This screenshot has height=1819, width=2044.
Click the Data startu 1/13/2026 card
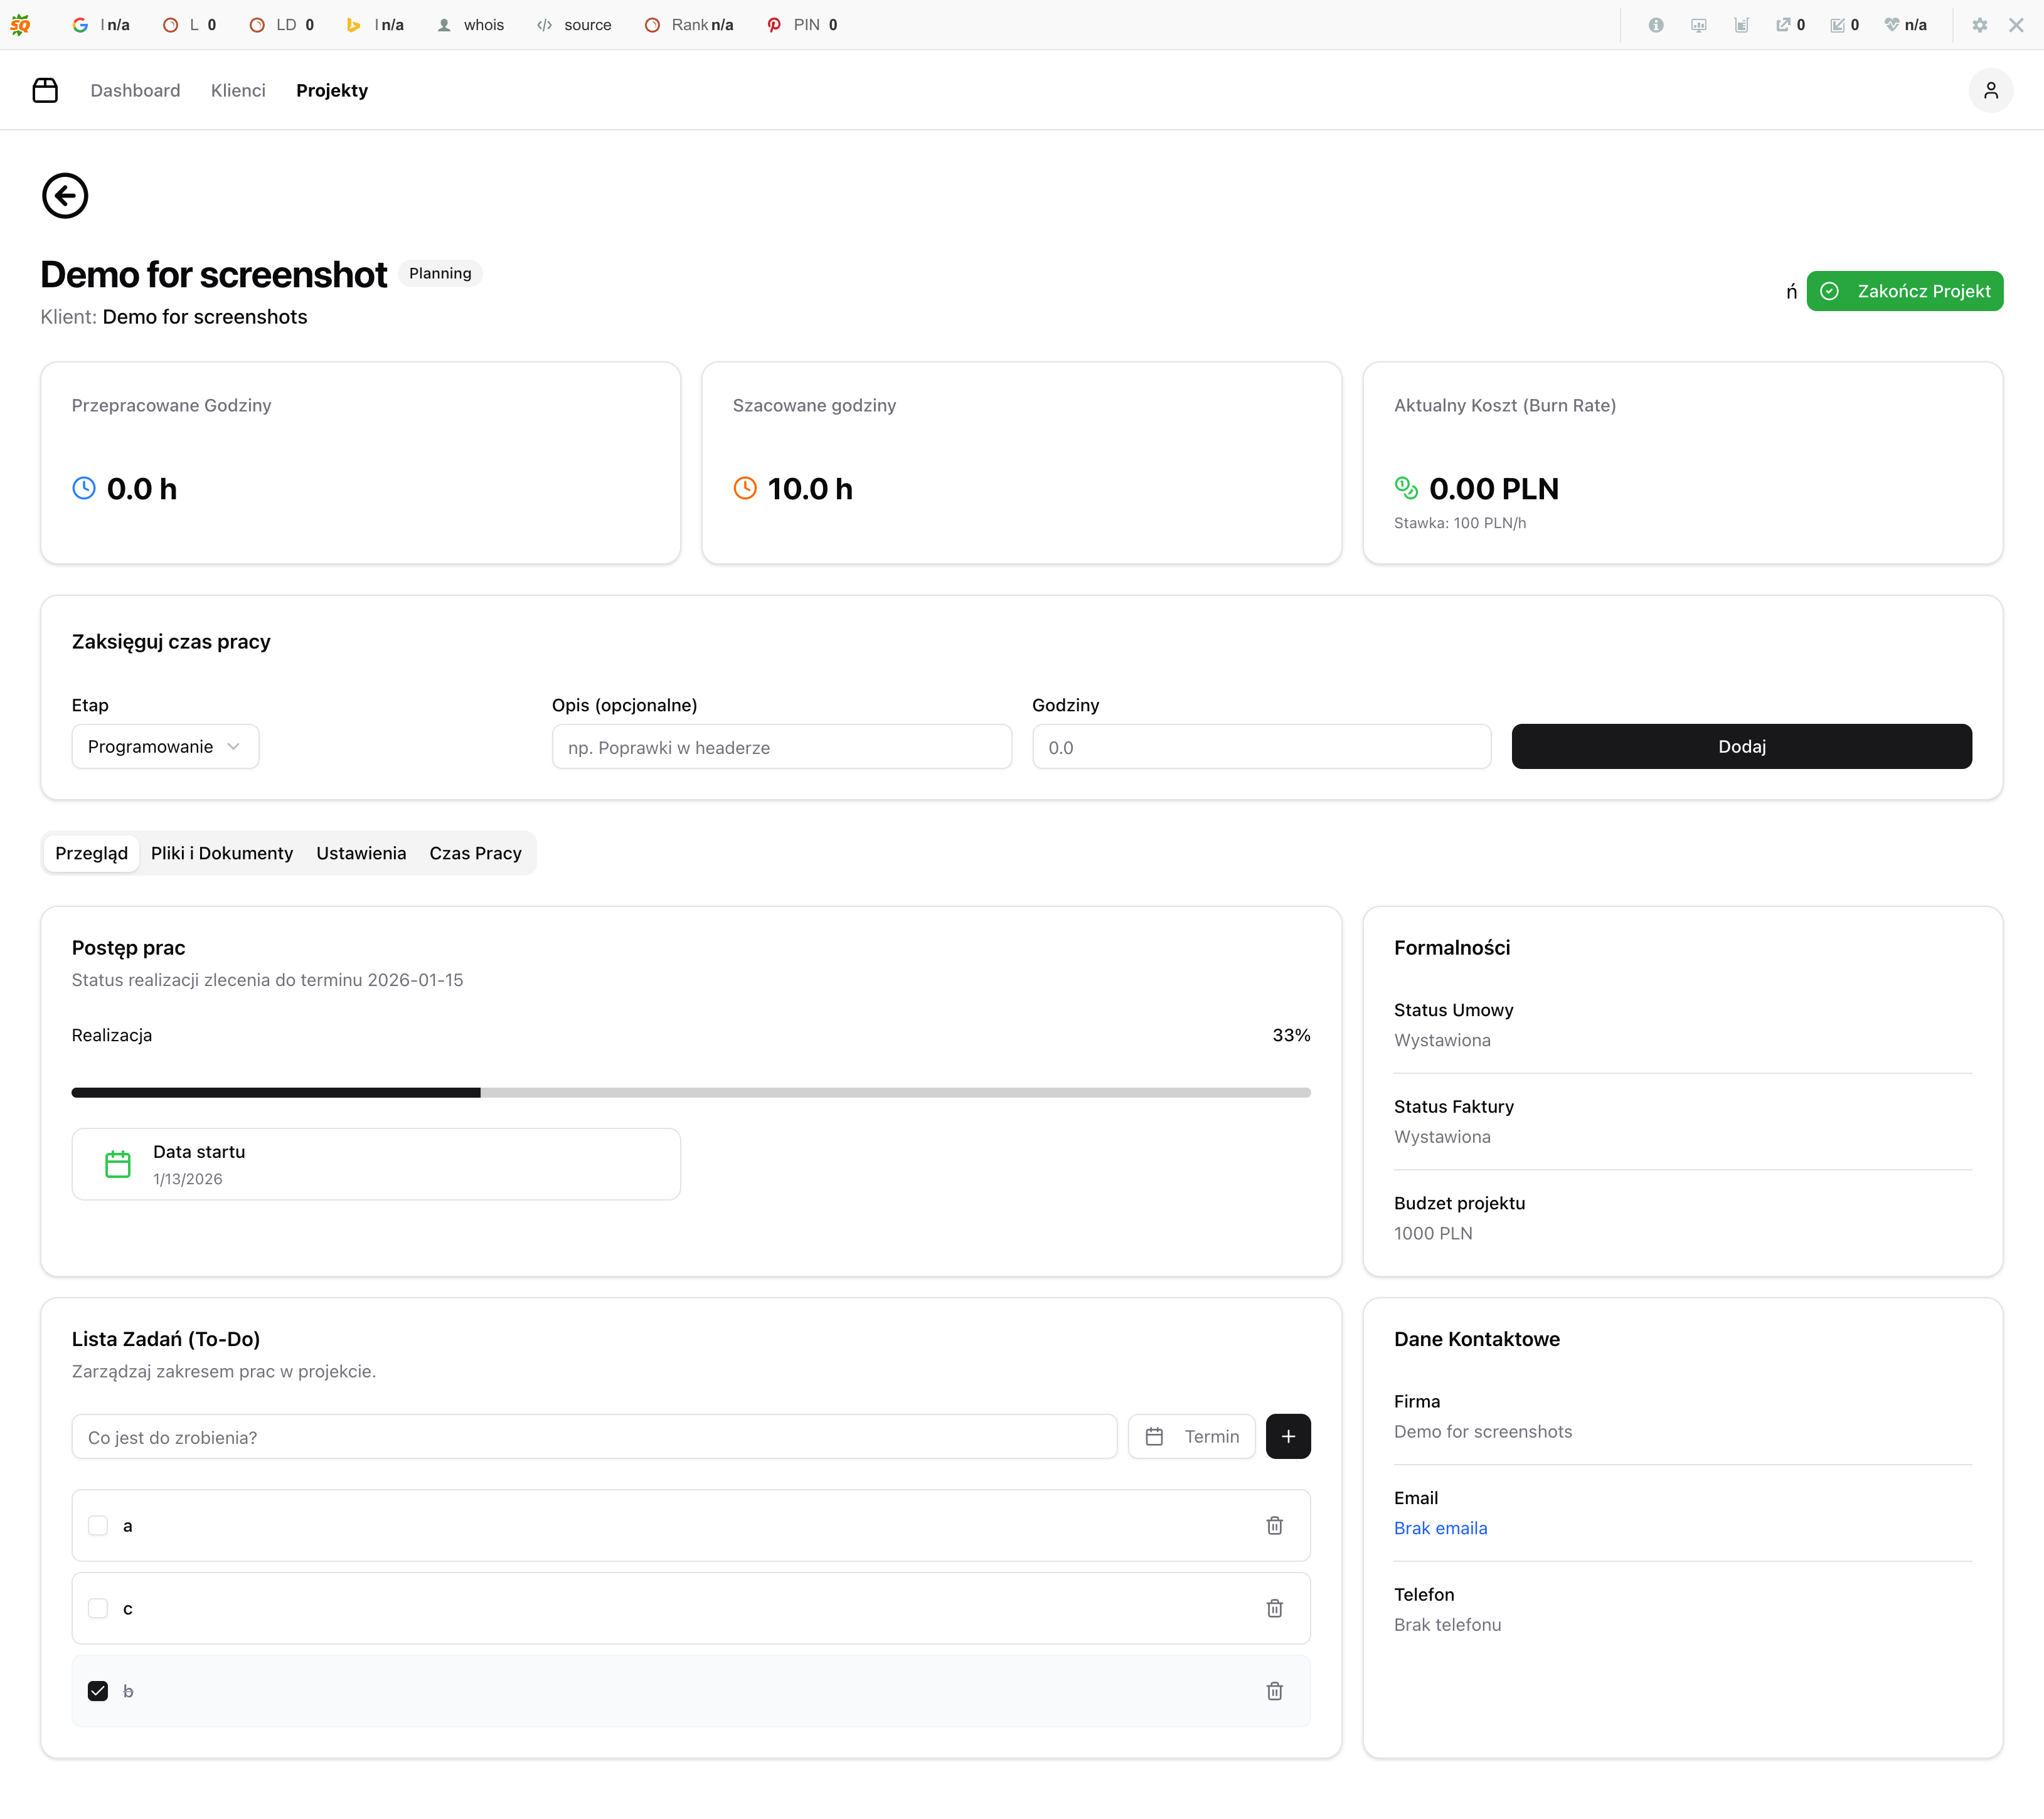pyautogui.click(x=376, y=1165)
